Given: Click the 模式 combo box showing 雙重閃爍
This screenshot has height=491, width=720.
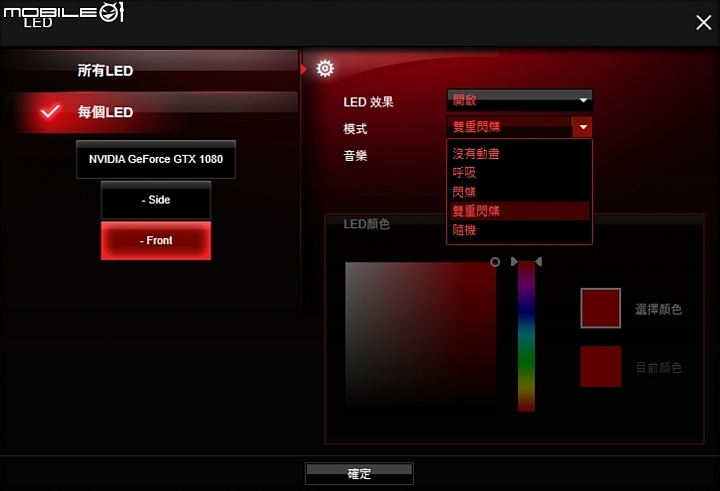Looking at the screenshot, I should point(519,127).
